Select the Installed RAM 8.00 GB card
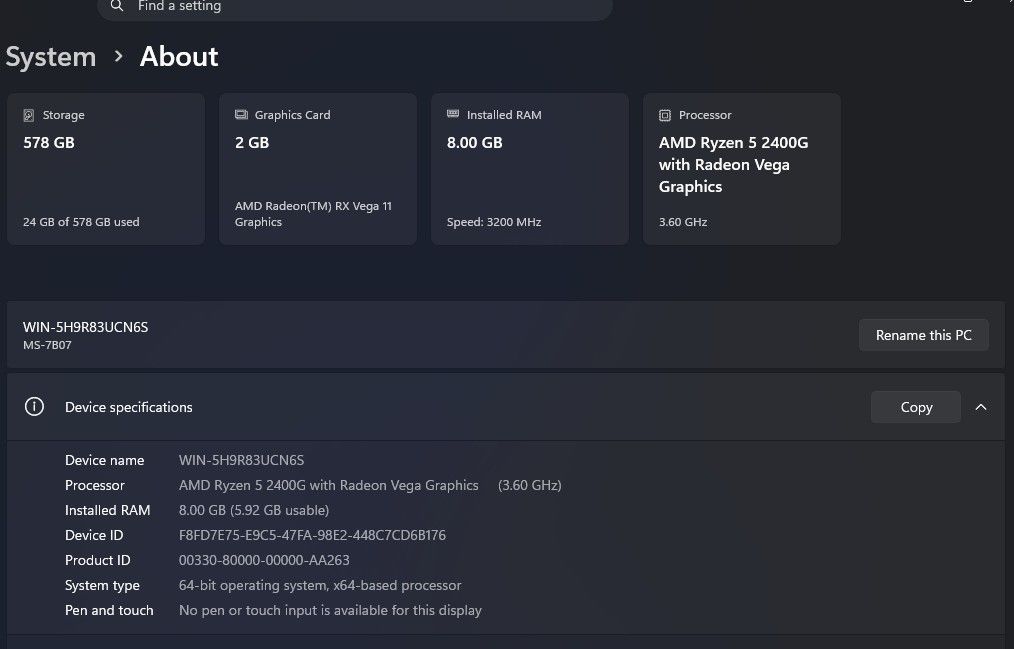The image size is (1014, 649). coord(530,169)
